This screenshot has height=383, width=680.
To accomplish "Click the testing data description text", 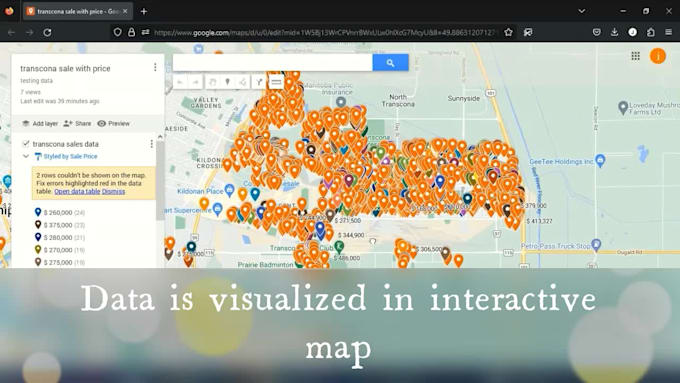I will pyautogui.click(x=36, y=81).
